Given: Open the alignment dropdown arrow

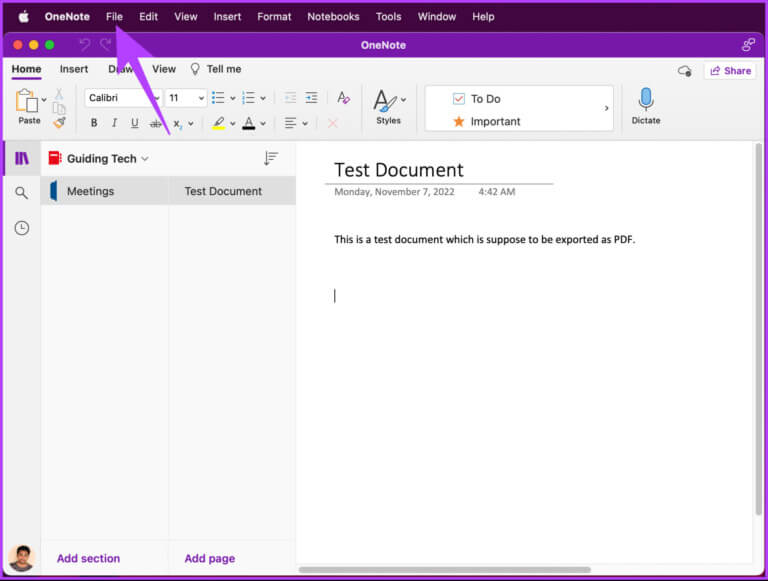Looking at the screenshot, I should tap(305, 124).
